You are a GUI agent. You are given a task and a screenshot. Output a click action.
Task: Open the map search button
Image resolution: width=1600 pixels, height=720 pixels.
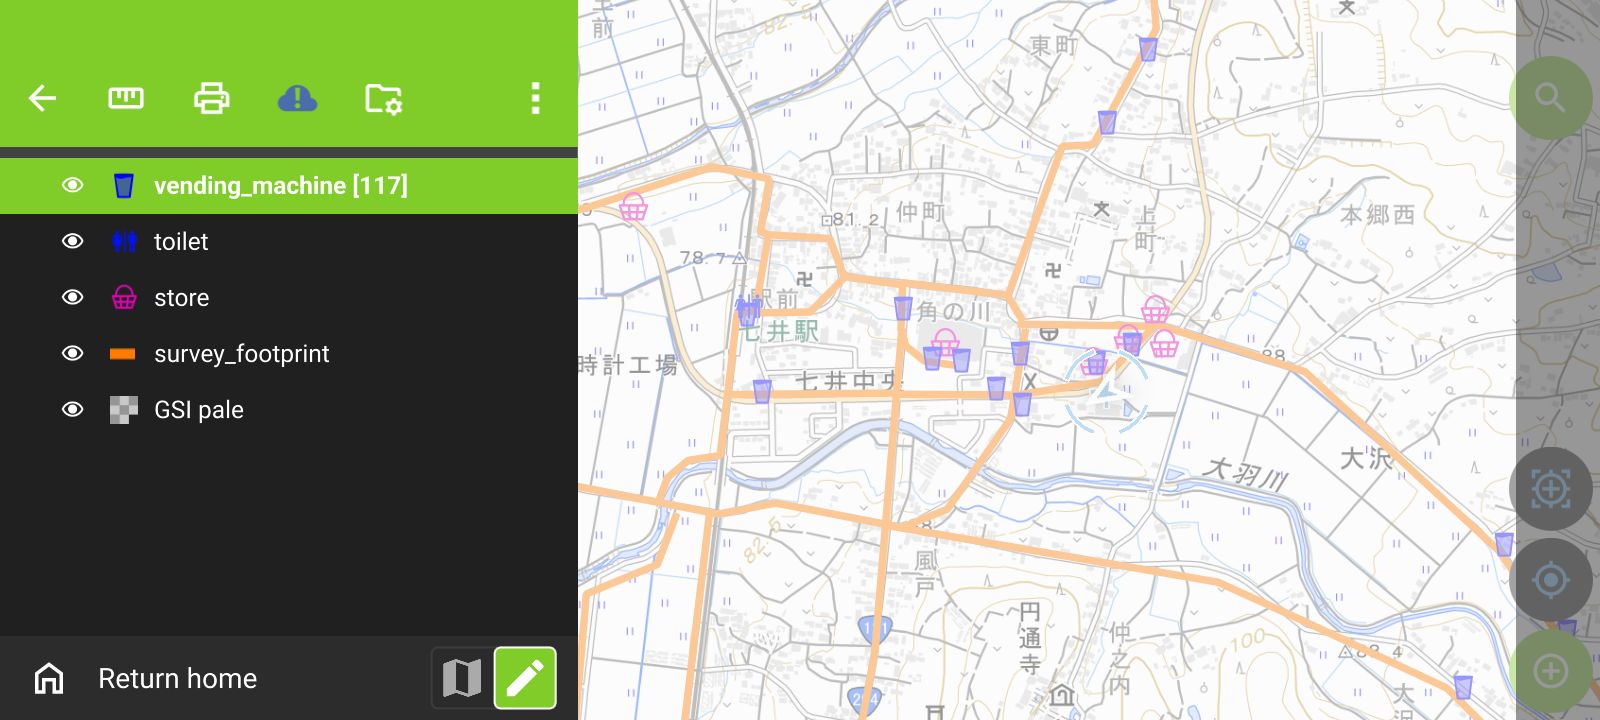pos(1550,98)
